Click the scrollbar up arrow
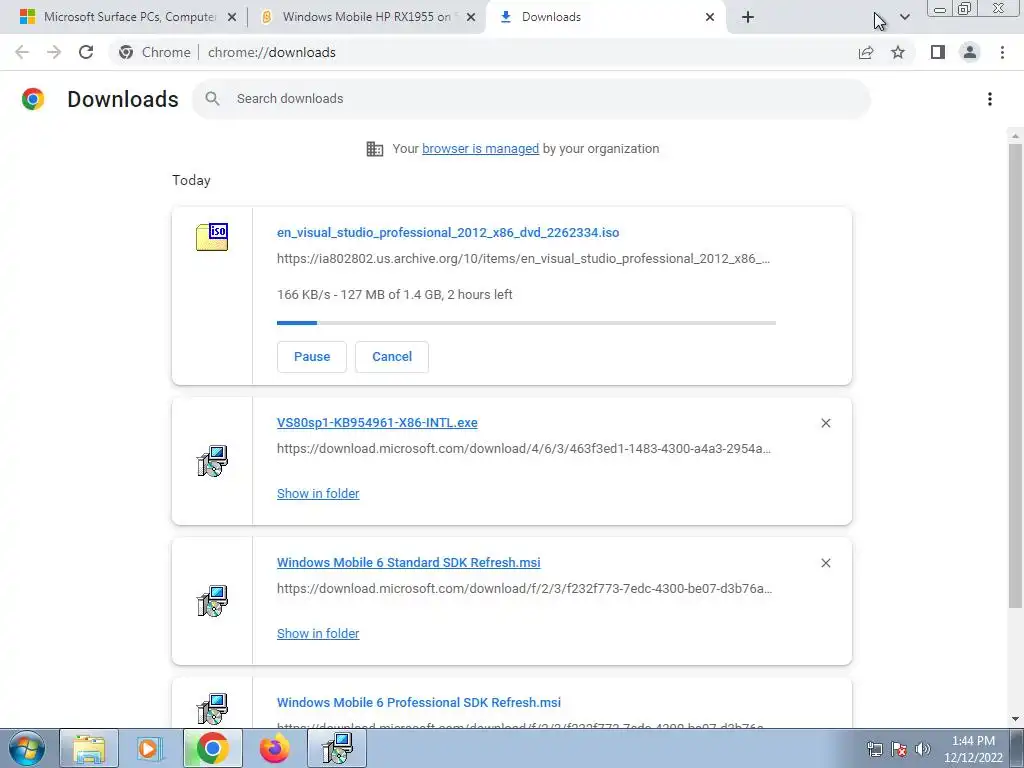Viewport: 1024px width, 768px height. (1014, 136)
